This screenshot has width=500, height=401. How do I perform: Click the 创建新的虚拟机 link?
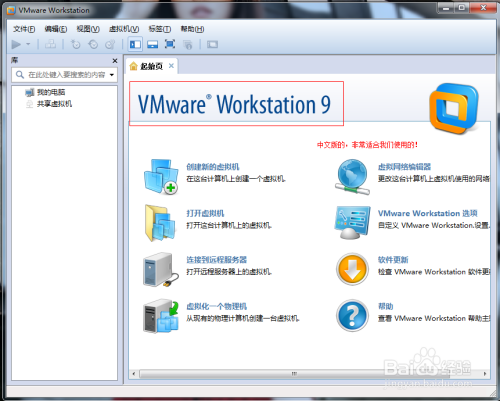coord(213,167)
